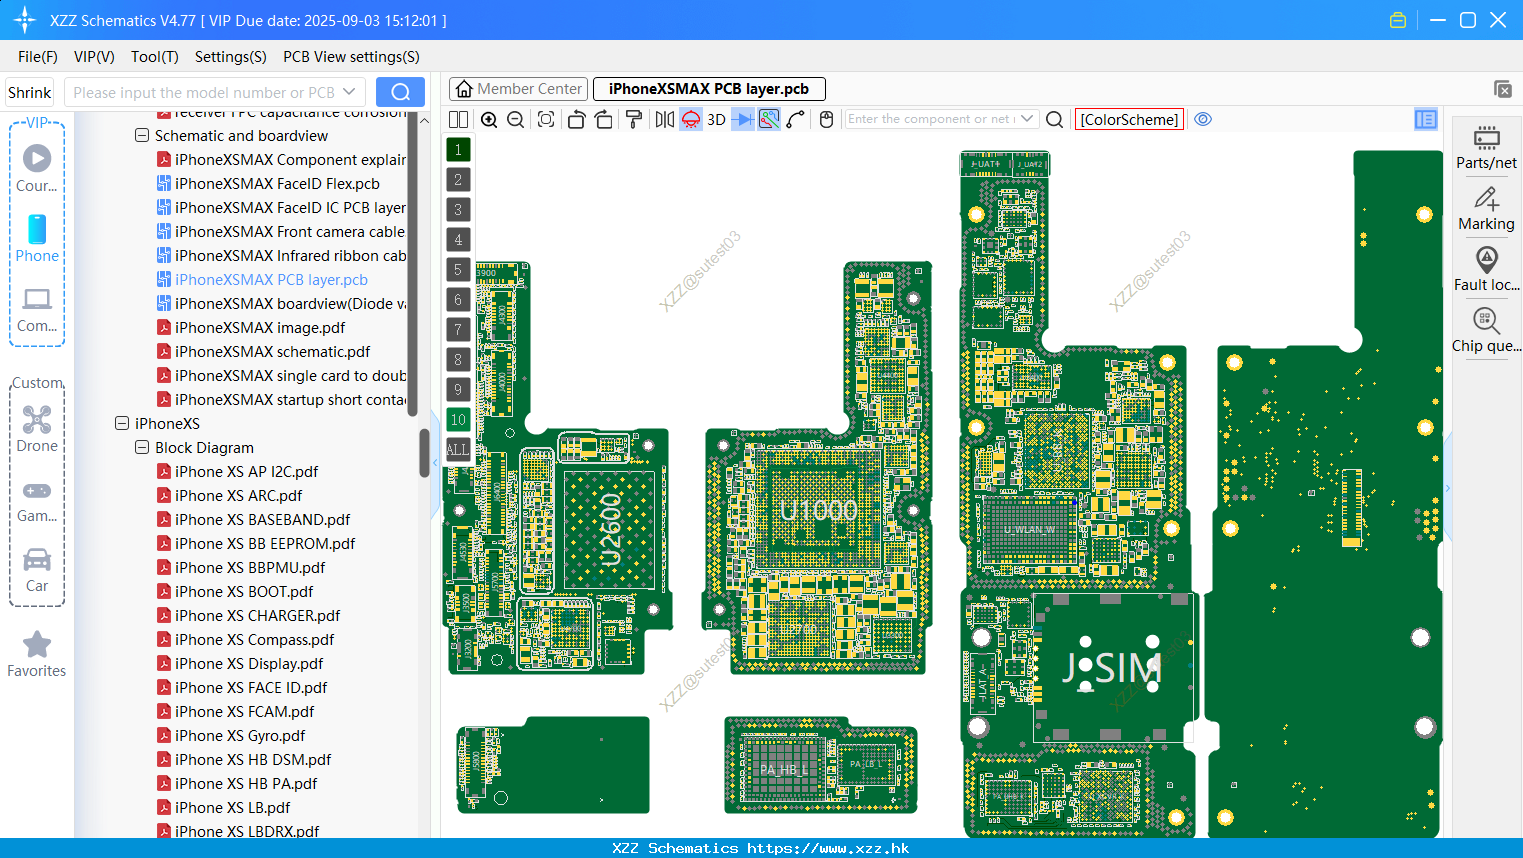The image size is (1523, 858).
Task: Open the Tool(T) menu
Action: (155, 57)
